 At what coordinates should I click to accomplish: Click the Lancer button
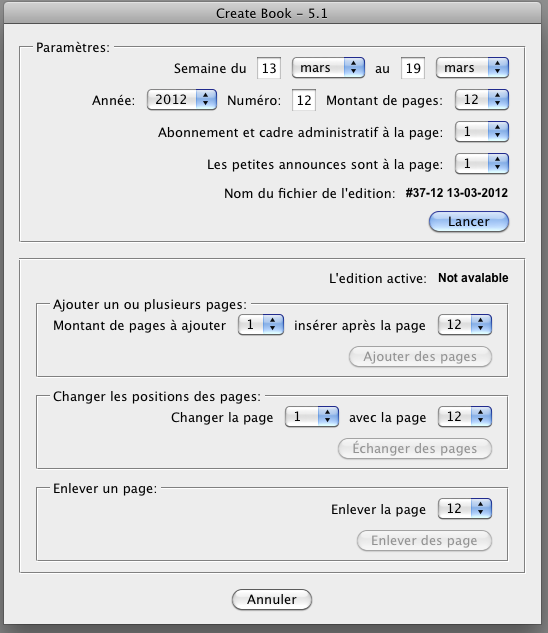click(x=468, y=222)
